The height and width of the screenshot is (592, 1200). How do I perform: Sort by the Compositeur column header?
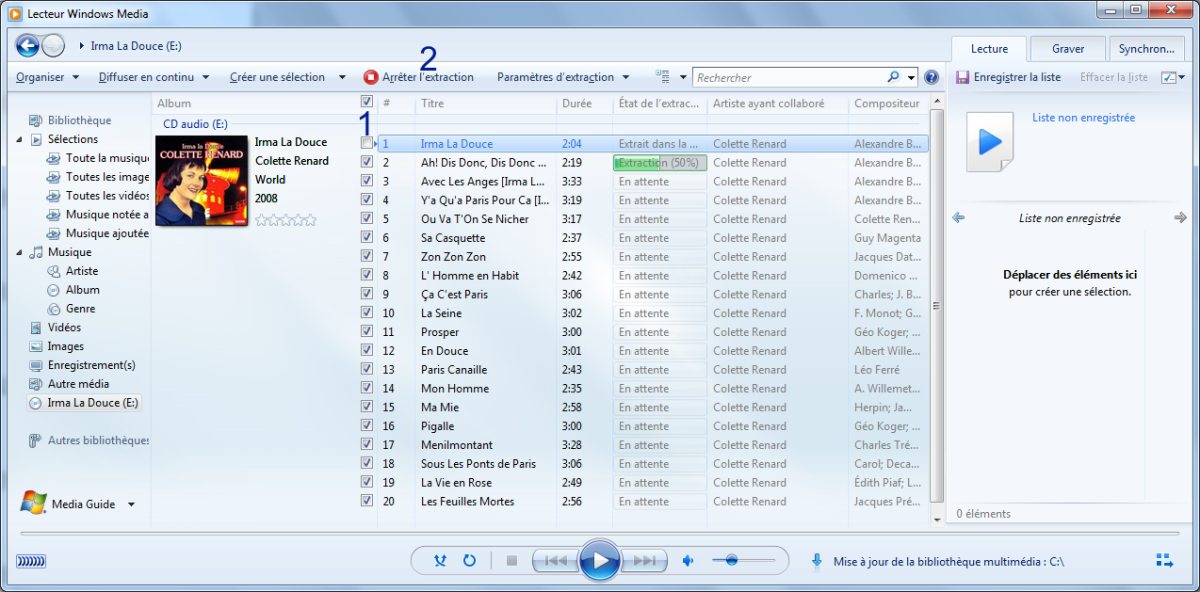pyautogui.click(x=888, y=103)
